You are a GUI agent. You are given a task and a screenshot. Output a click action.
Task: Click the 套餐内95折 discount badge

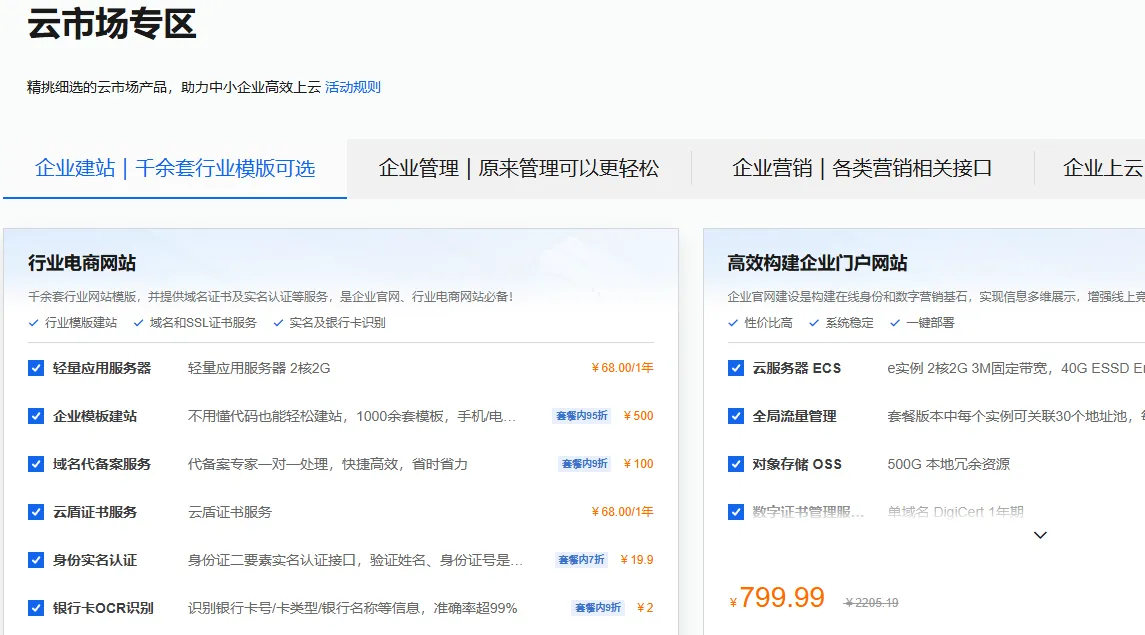click(x=581, y=415)
